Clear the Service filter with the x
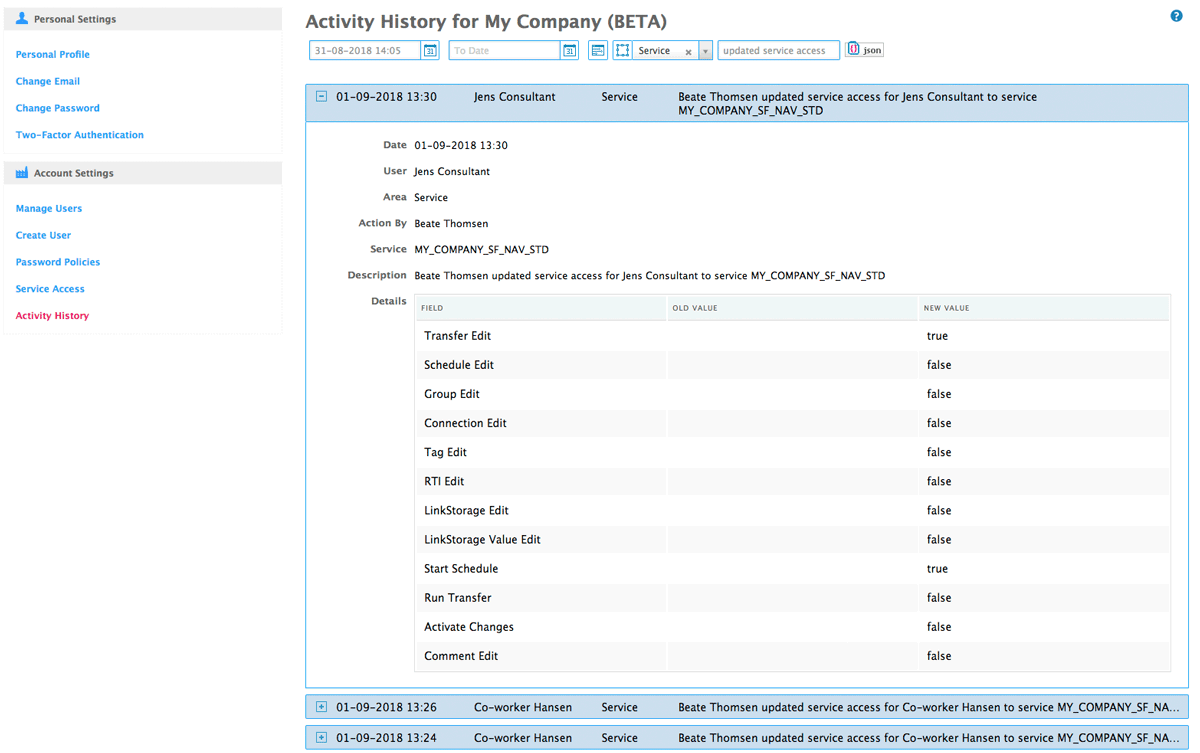The image size is (1200, 753). 688,52
